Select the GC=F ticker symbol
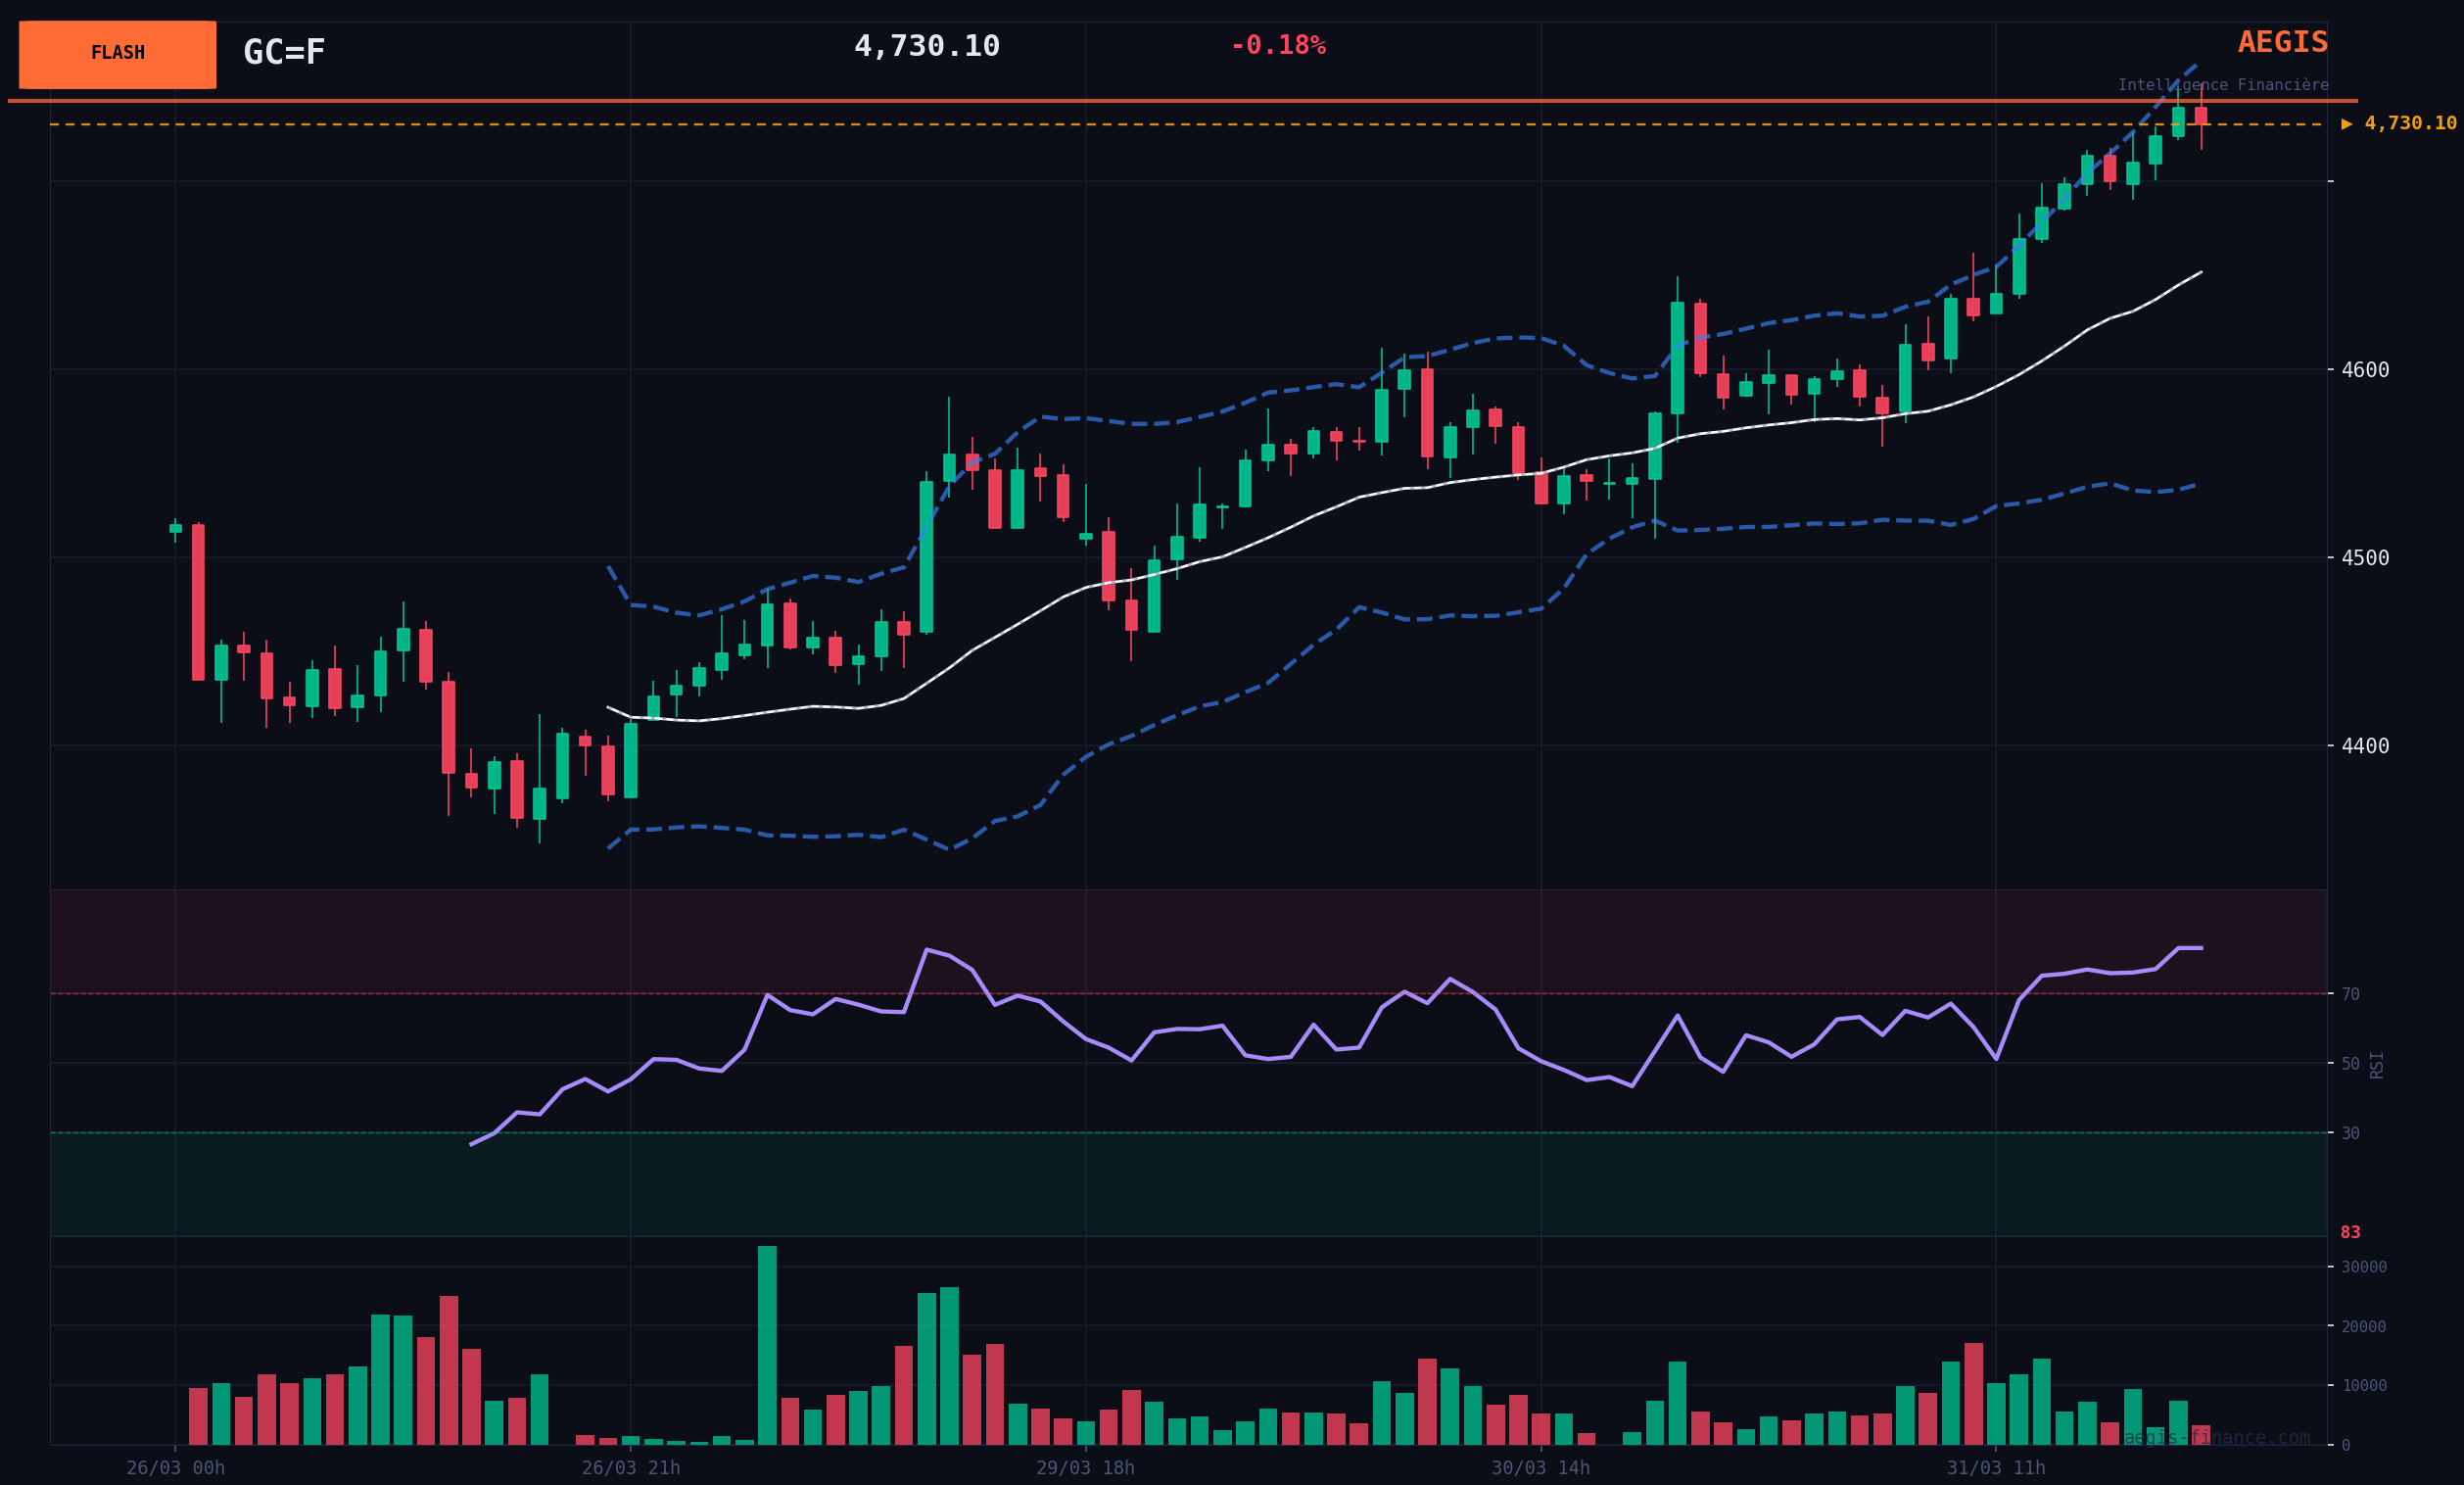 coord(284,52)
